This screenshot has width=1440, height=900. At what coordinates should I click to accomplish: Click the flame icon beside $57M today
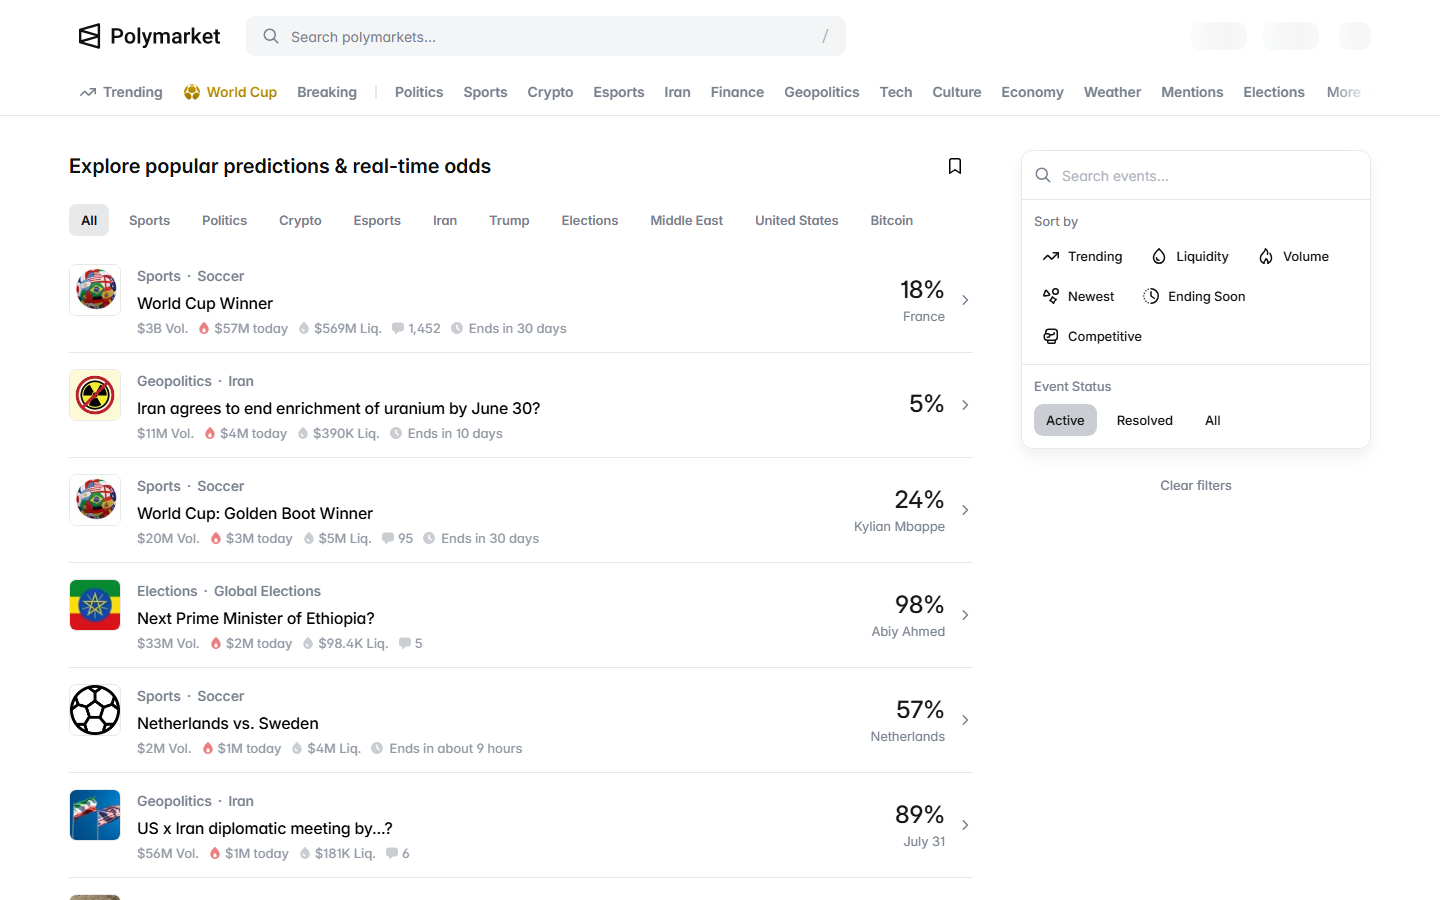pos(204,328)
